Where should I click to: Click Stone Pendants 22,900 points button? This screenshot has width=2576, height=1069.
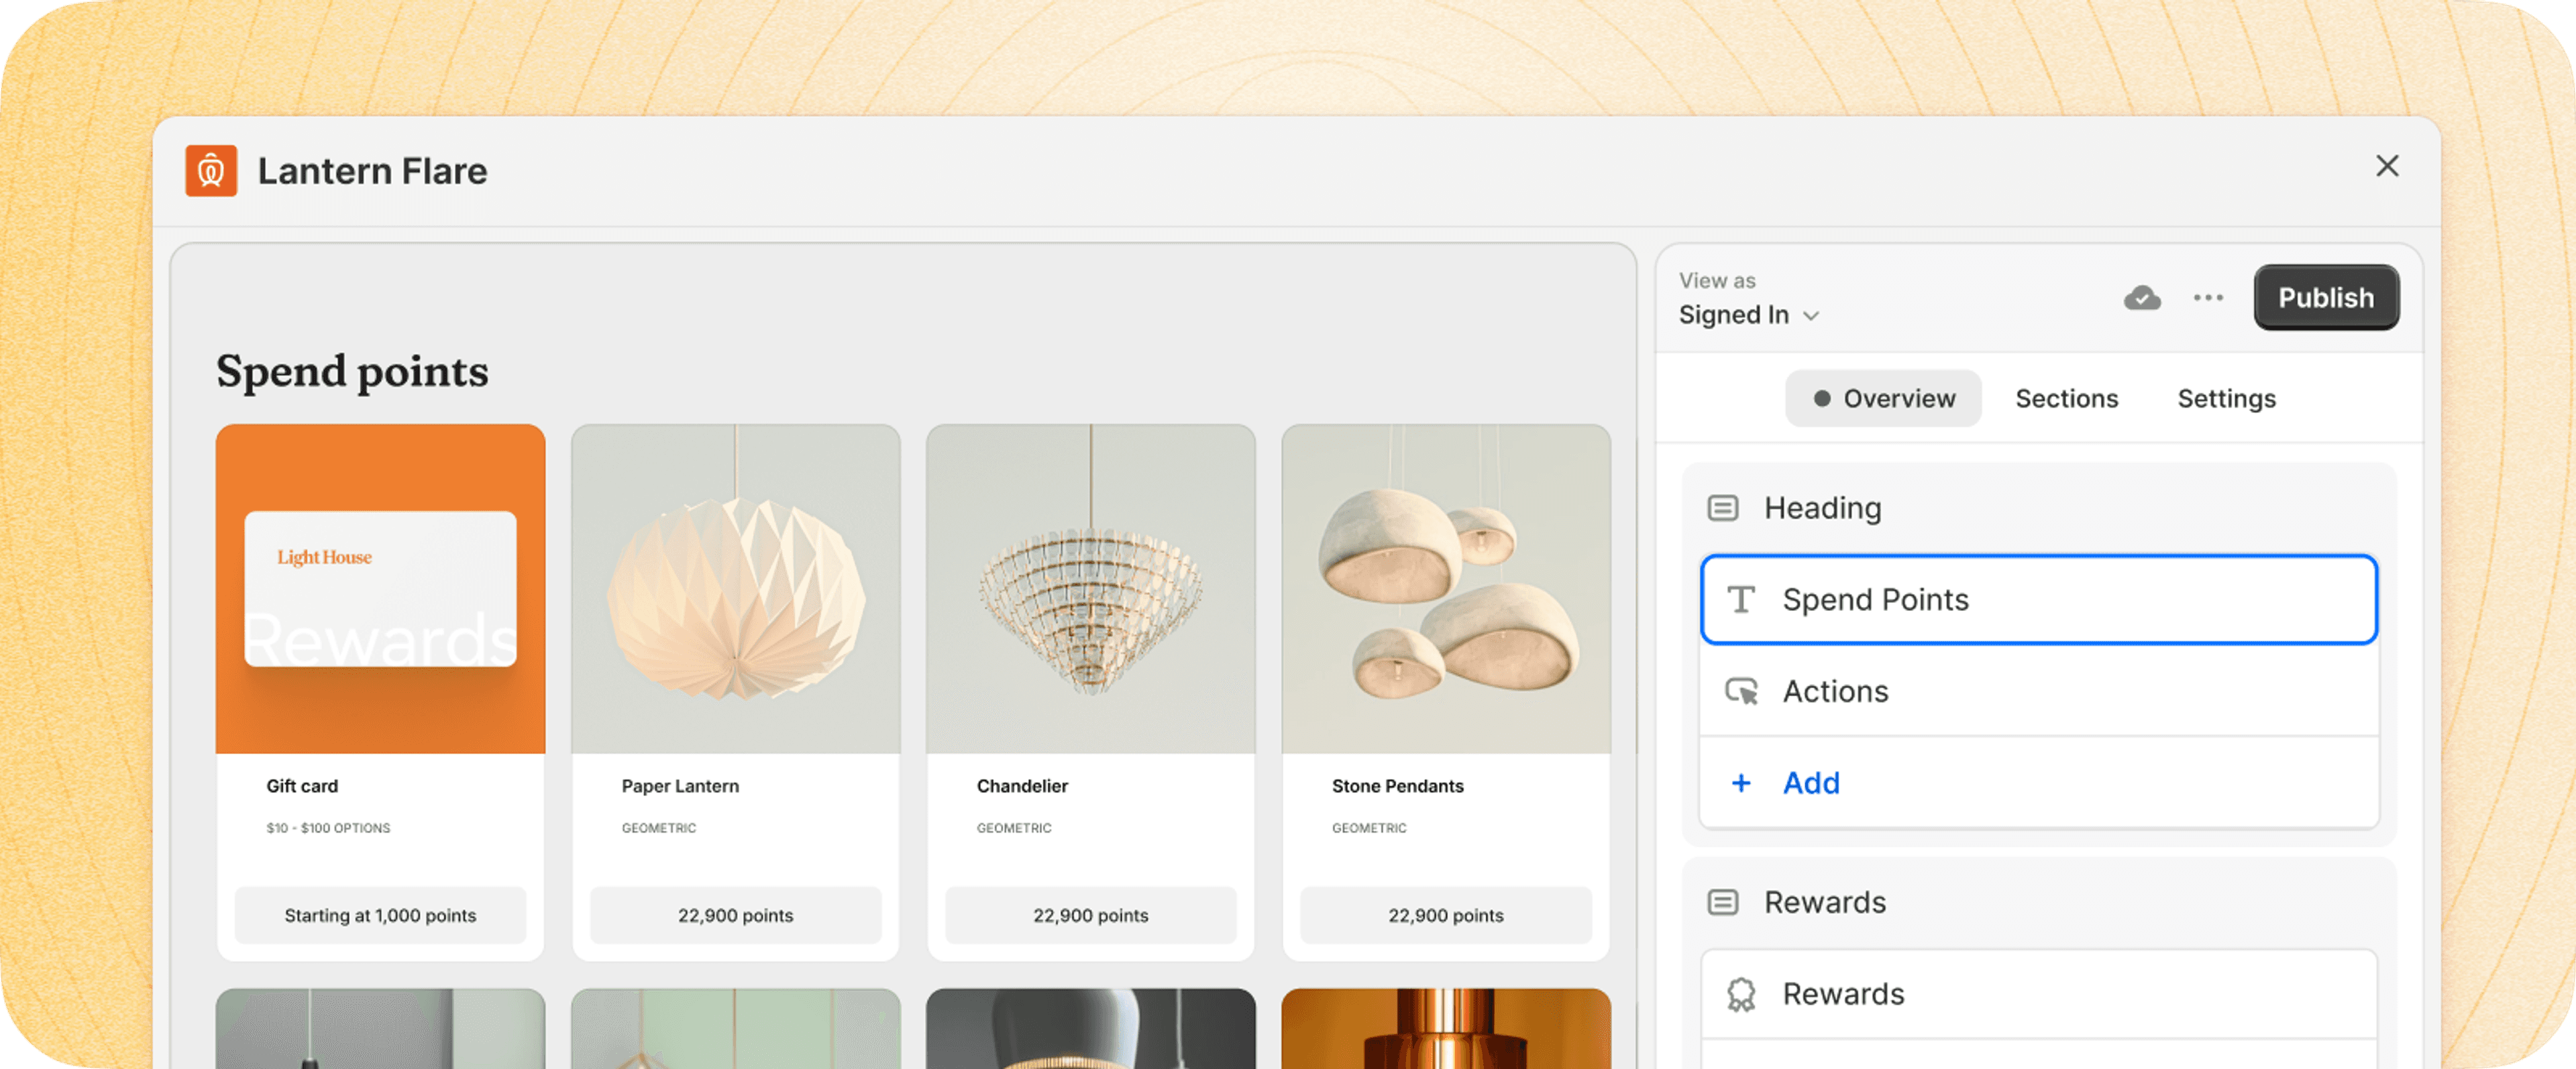1445,915
